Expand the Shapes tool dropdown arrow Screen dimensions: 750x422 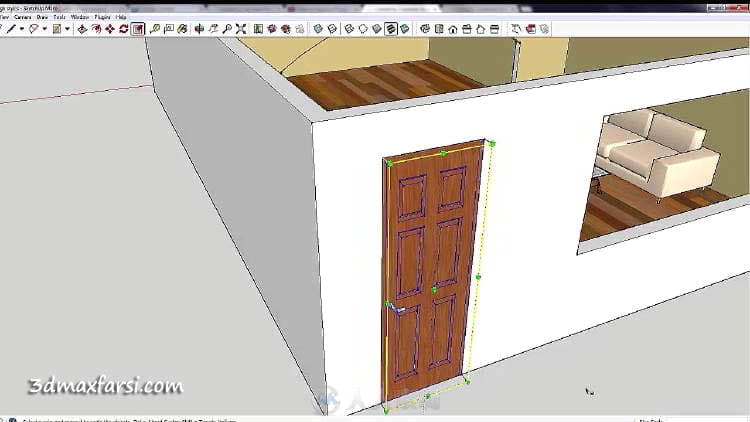coord(67,29)
